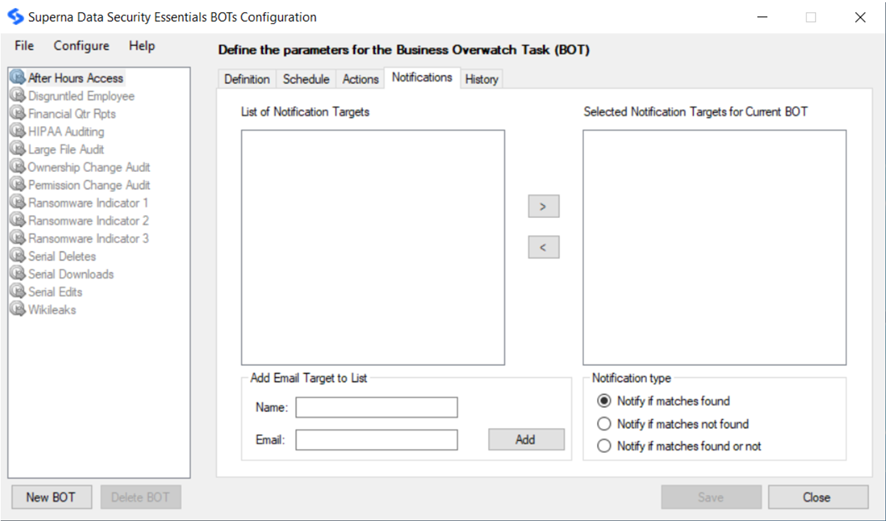Click the List of Notification Targets box
Viewport: 886px width, 521px height.
(x=373, y=248)
